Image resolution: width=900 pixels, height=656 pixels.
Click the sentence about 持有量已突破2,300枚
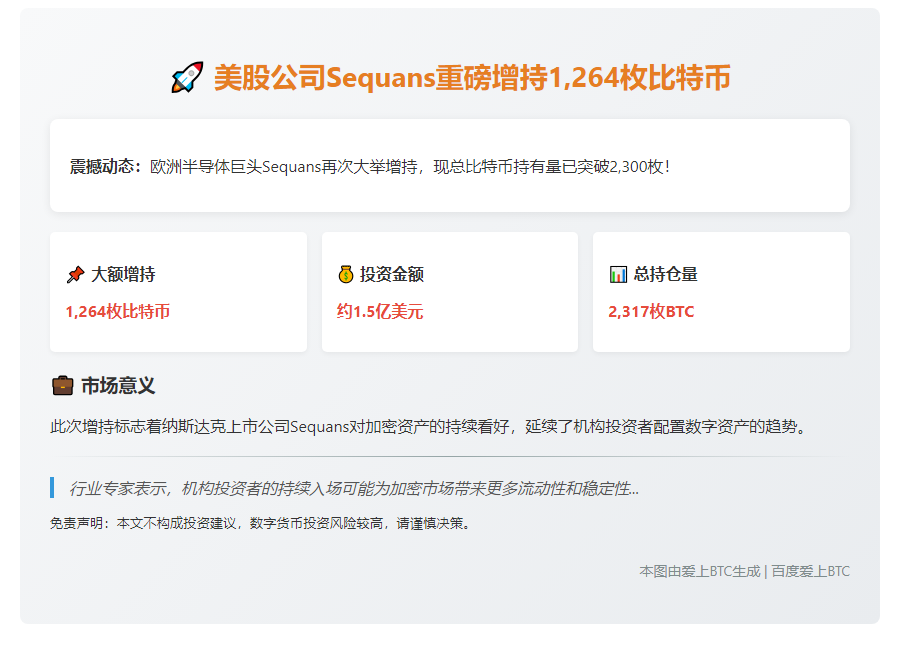point(410,167)
